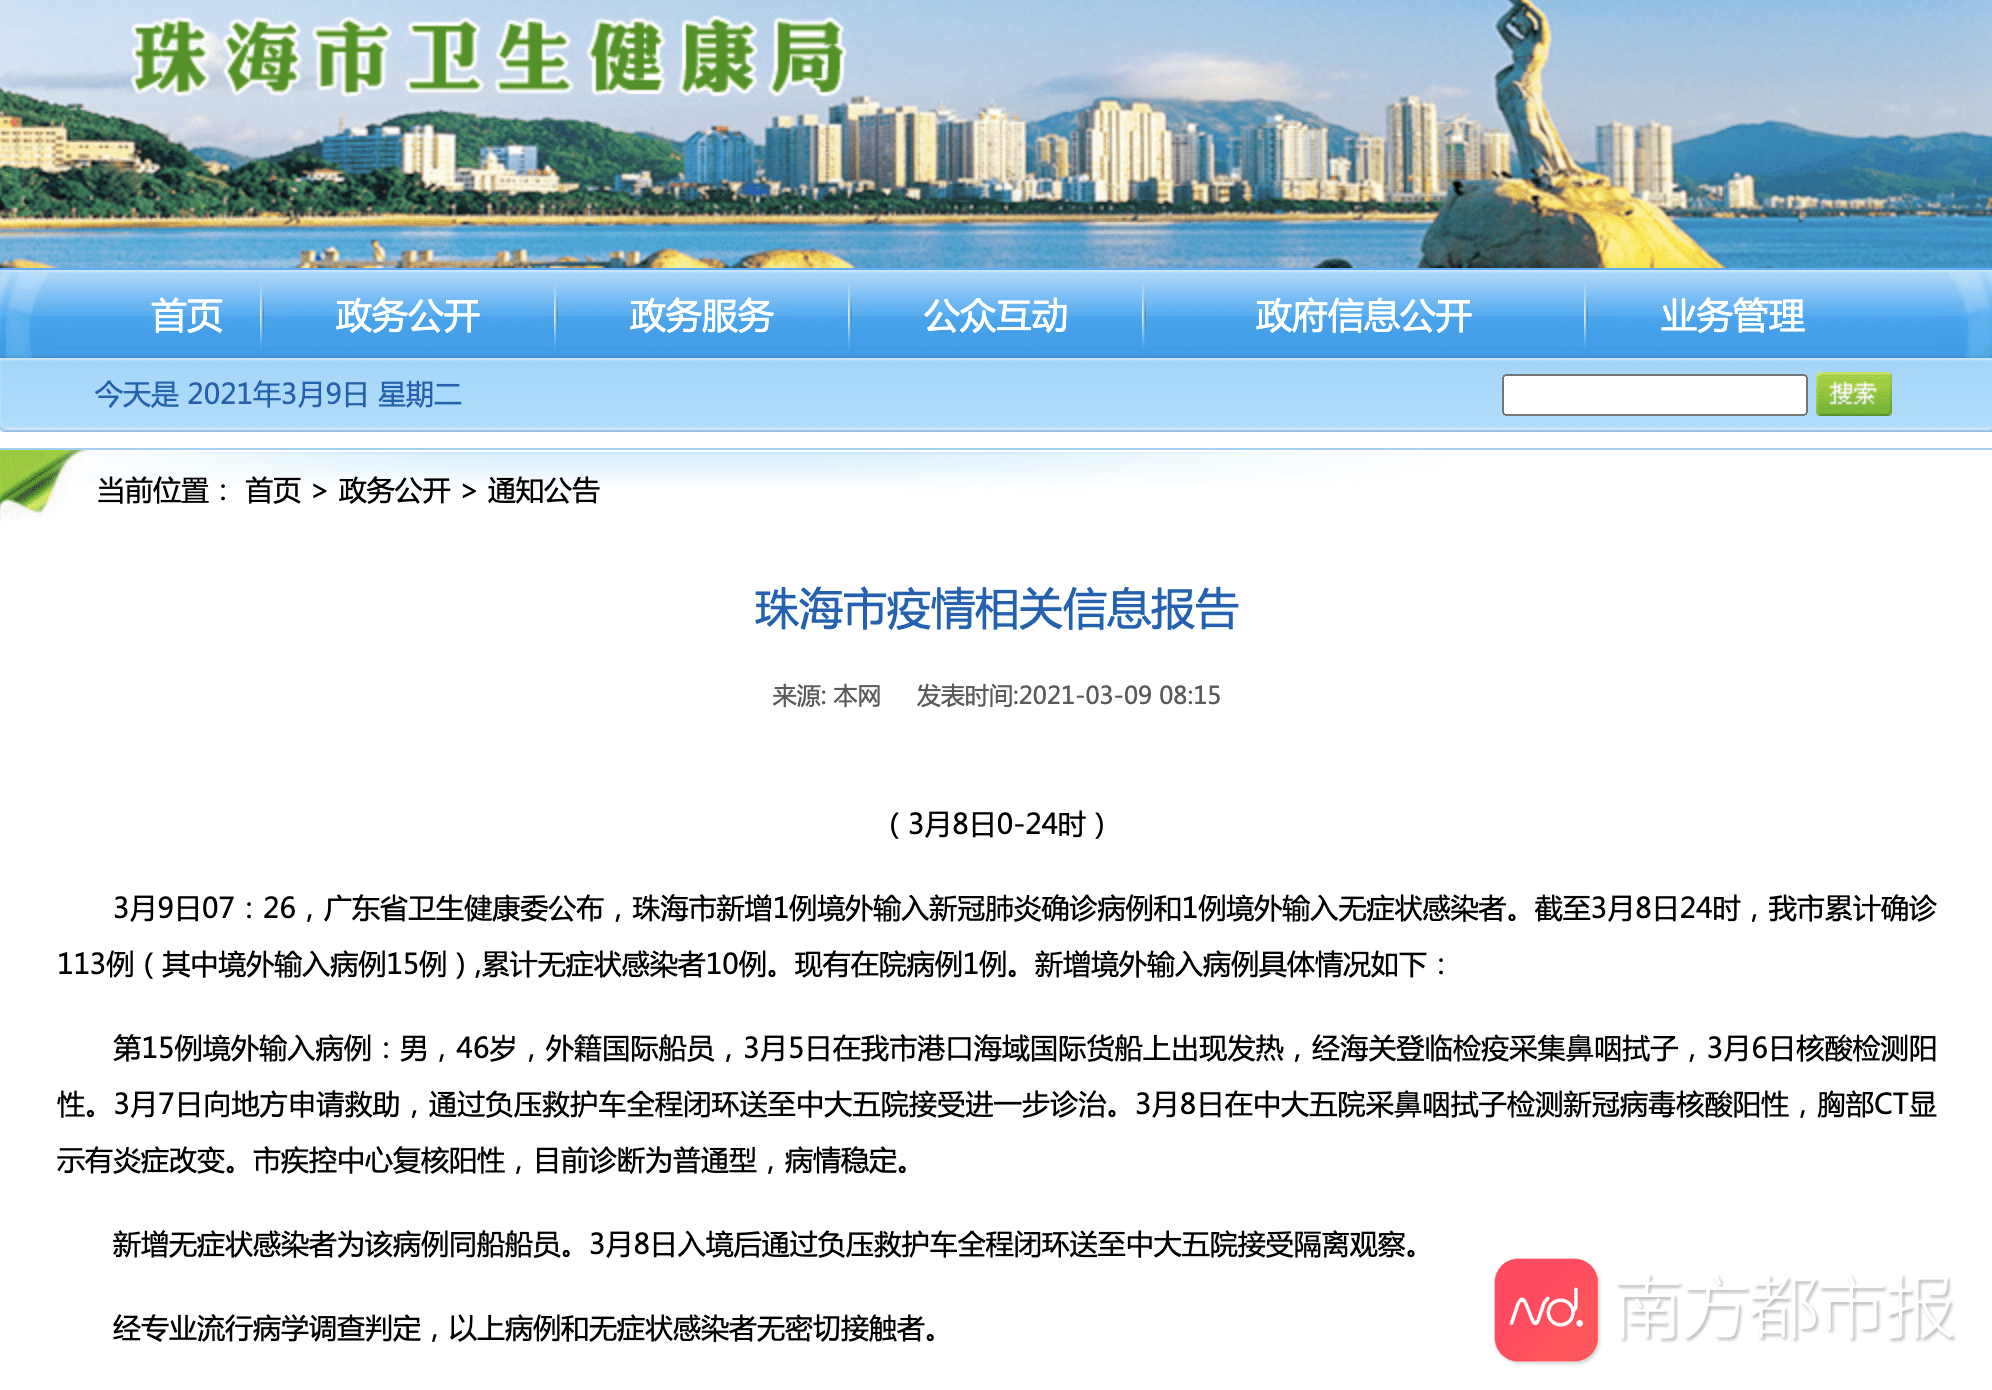
Task: Open the 首页 navigation menu
Action: tap(186, 317)
